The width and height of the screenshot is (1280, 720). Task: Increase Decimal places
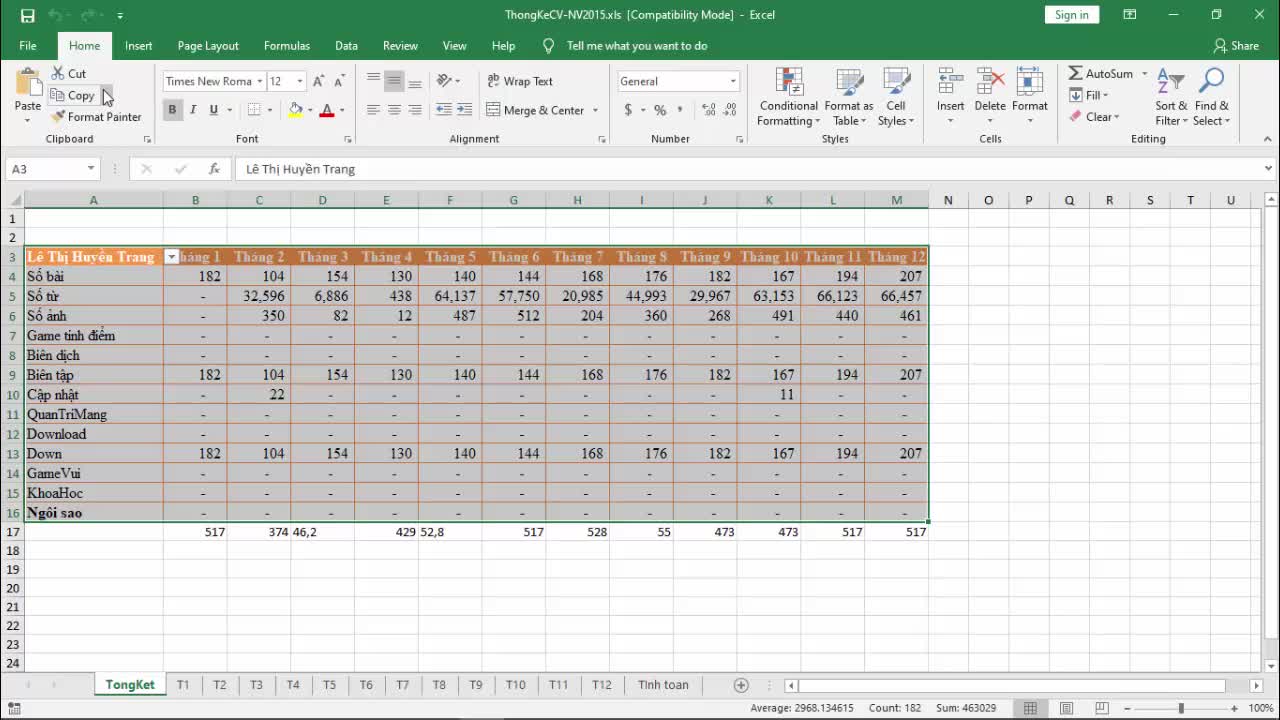coord(709,110)
